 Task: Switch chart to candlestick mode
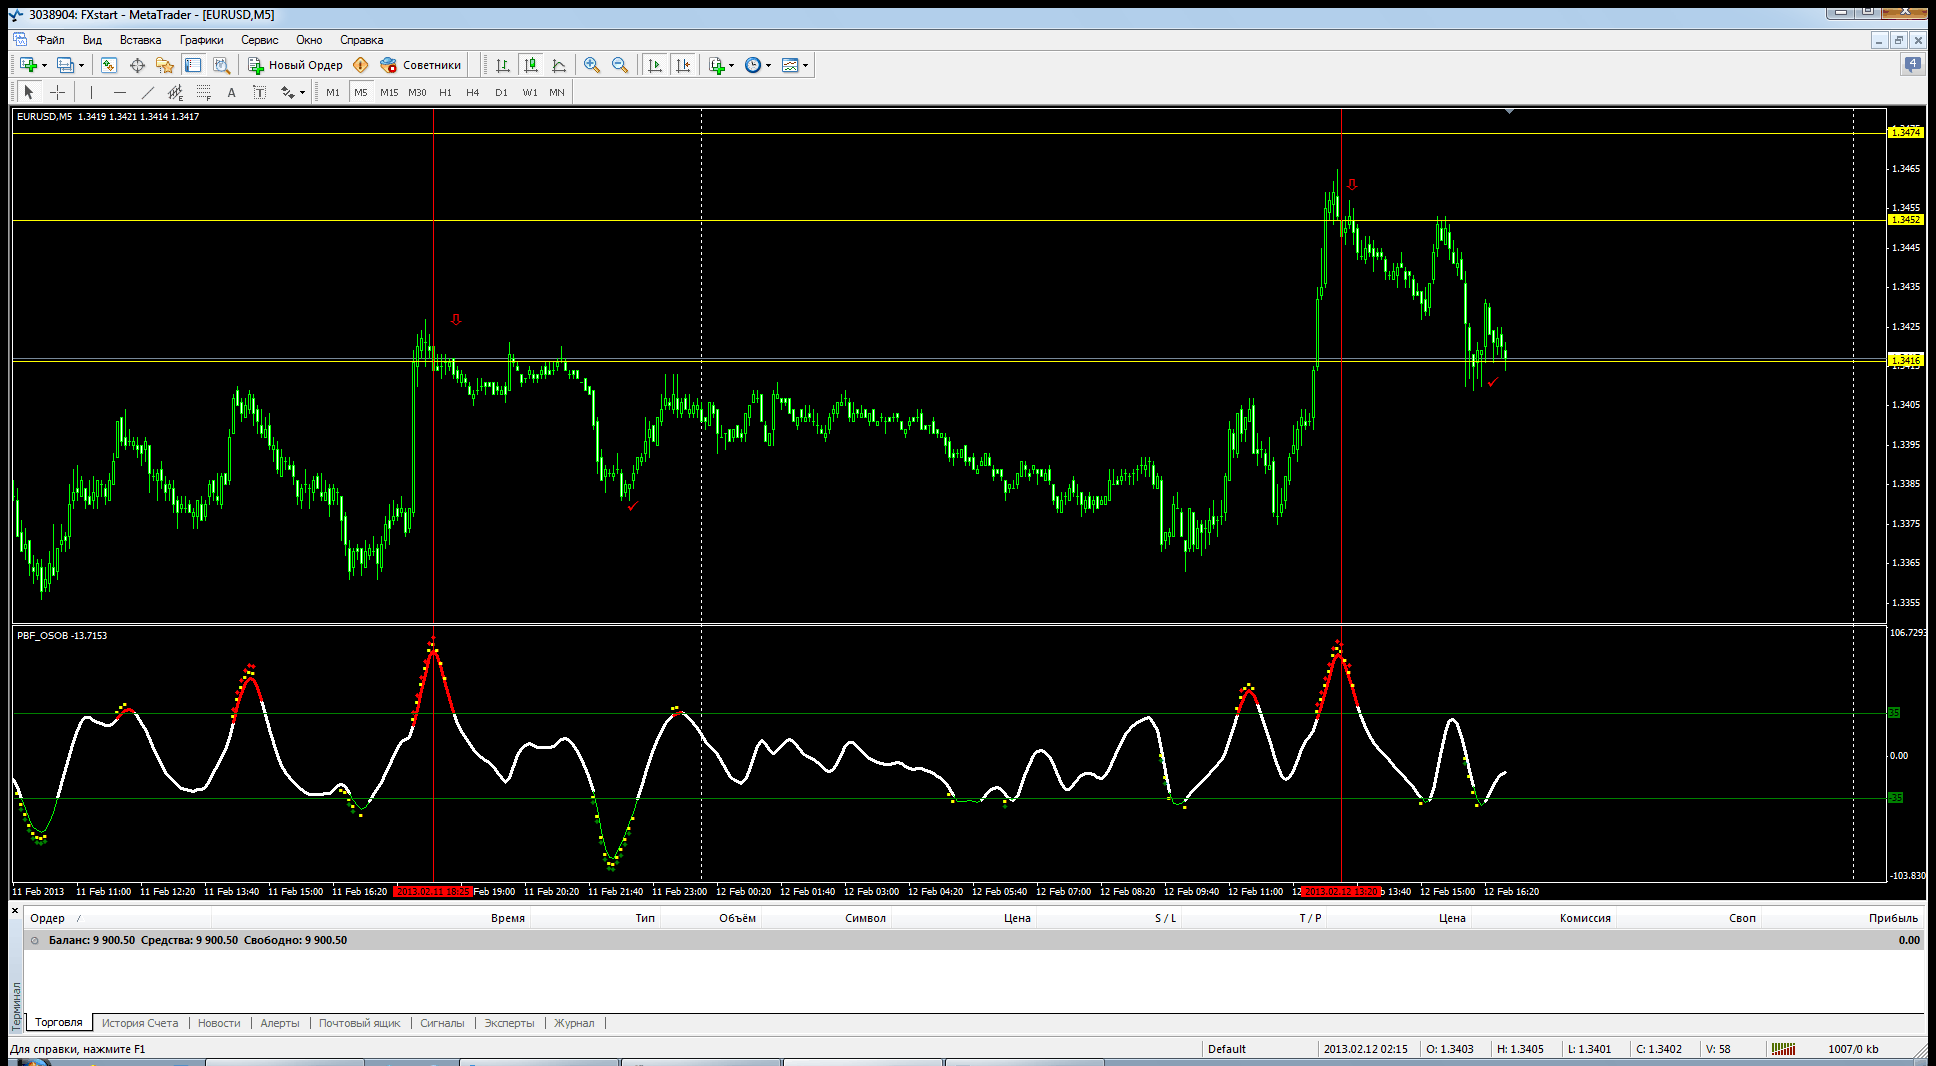coord(531,65)
